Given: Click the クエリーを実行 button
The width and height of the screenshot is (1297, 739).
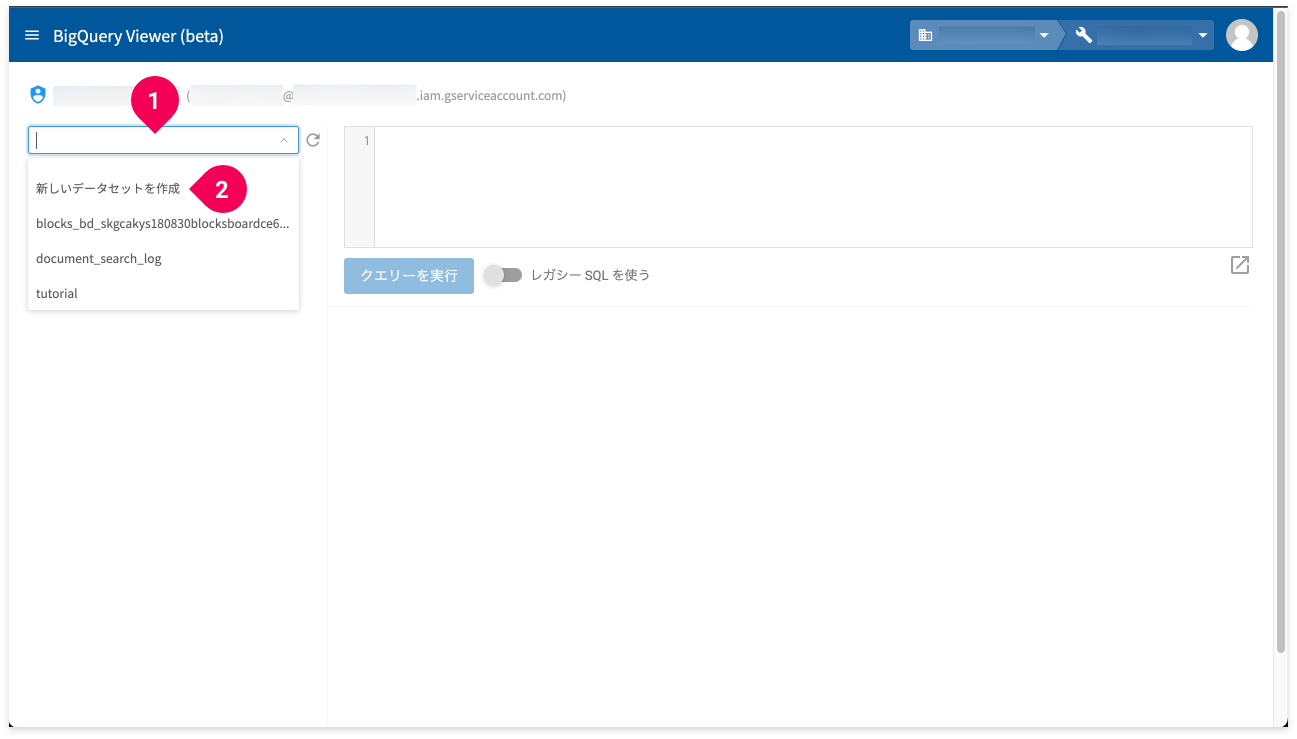Looking at the screenshot, I should pyautogui.click(x=409, y=275).
